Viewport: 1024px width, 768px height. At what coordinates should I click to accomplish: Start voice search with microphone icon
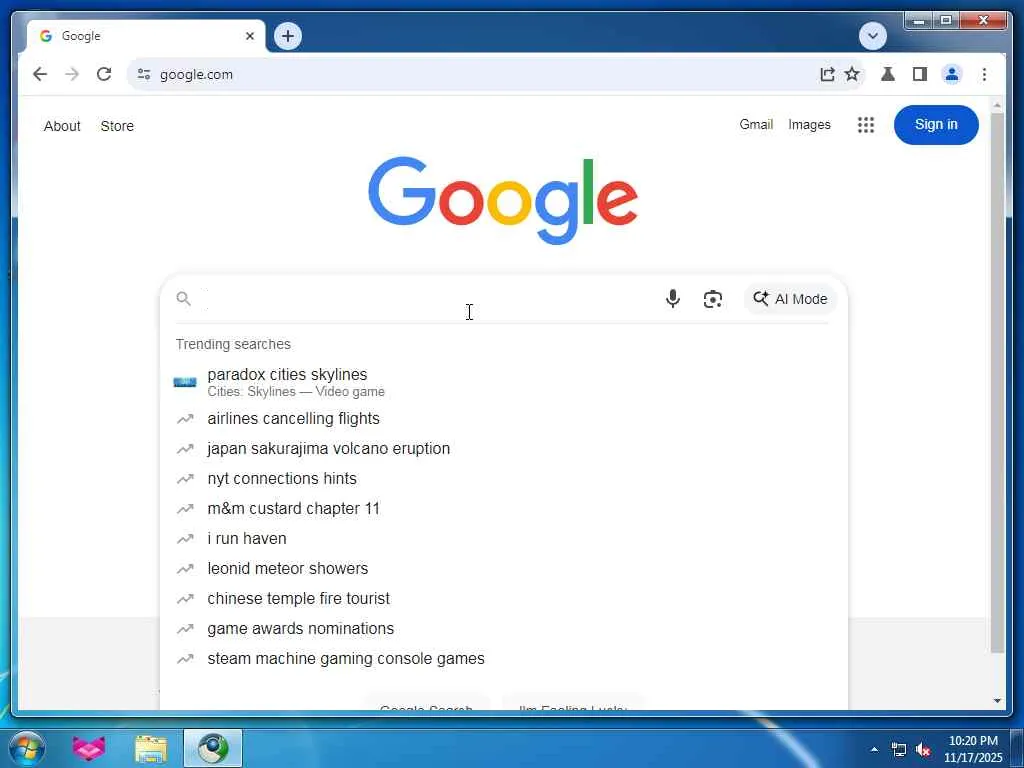673,298
